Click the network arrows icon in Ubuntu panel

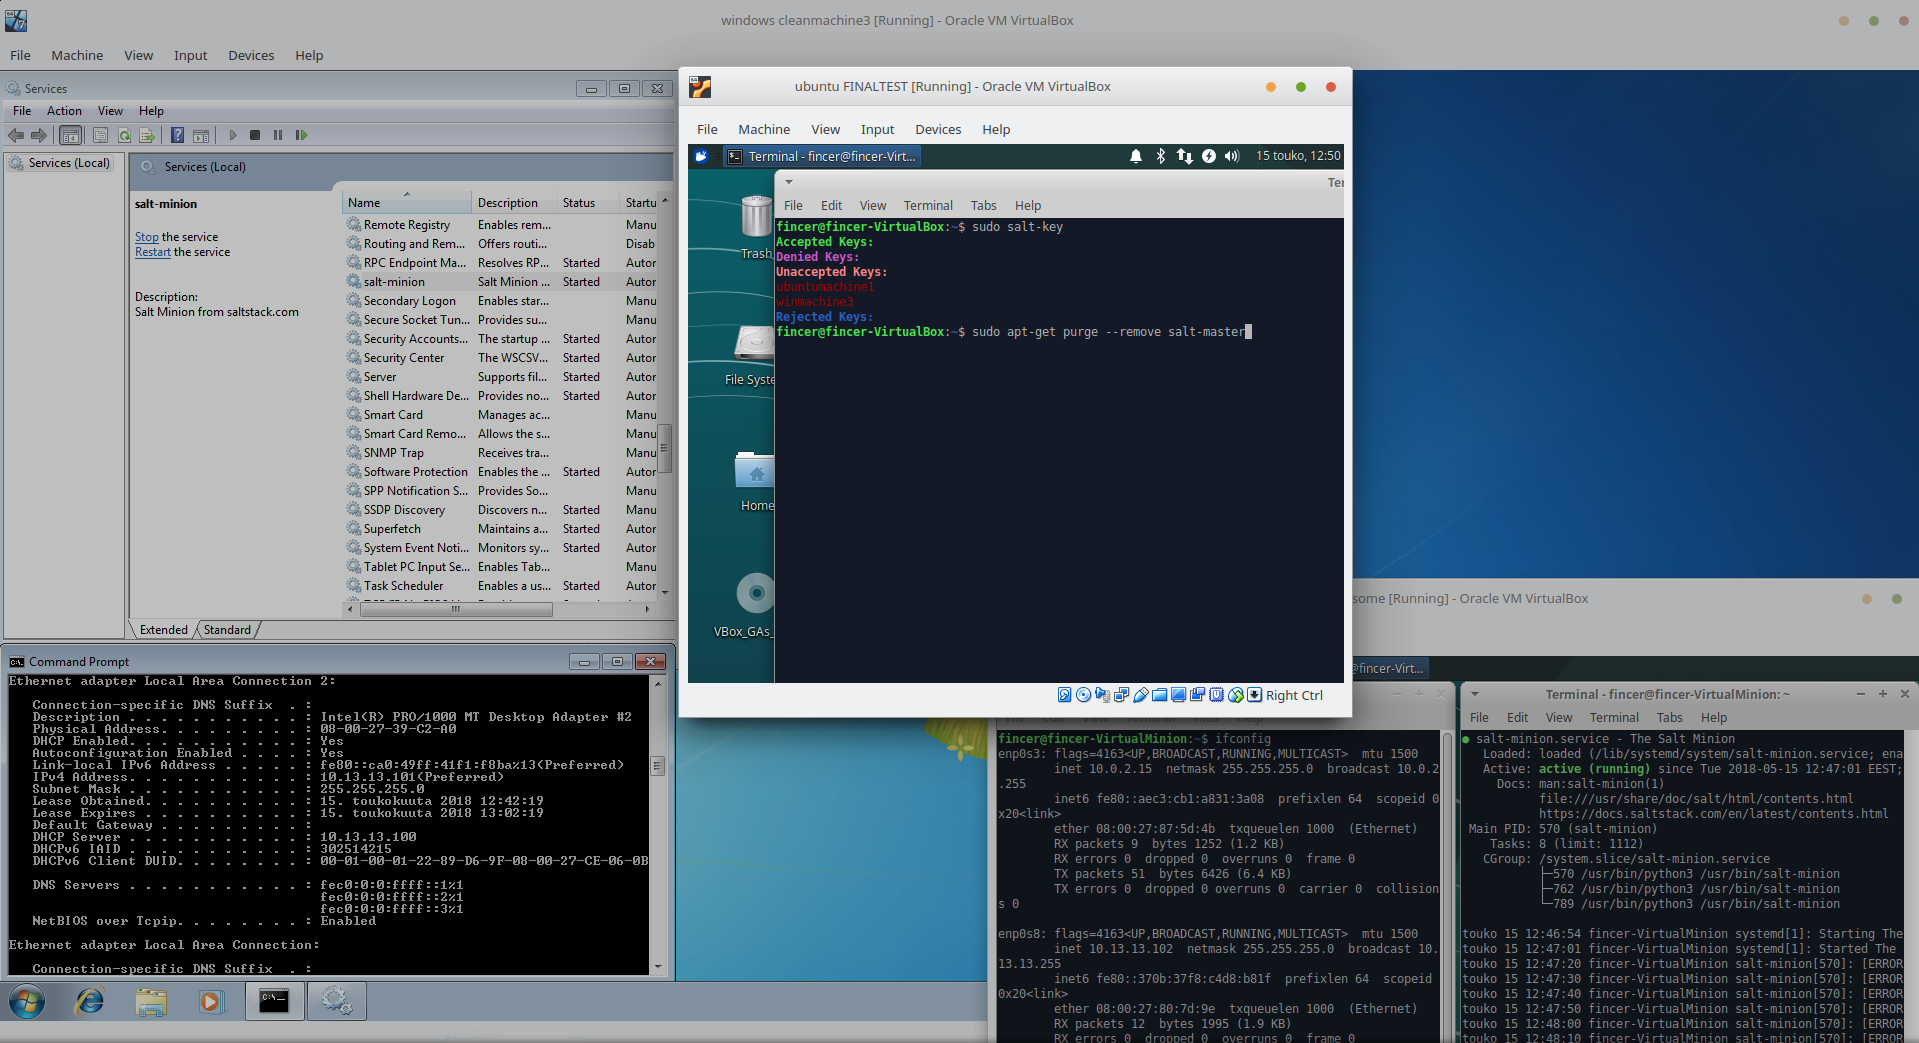[x=1185, y=156]
